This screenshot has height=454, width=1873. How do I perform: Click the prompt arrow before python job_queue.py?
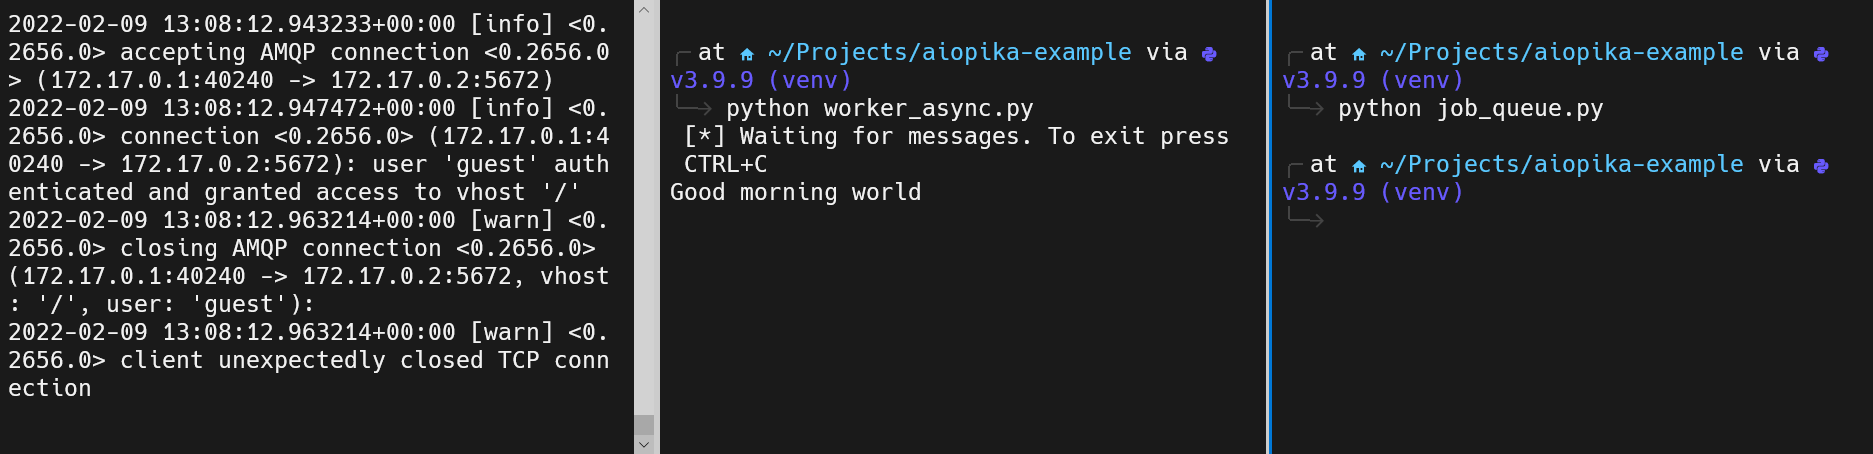pos(1305,106)
